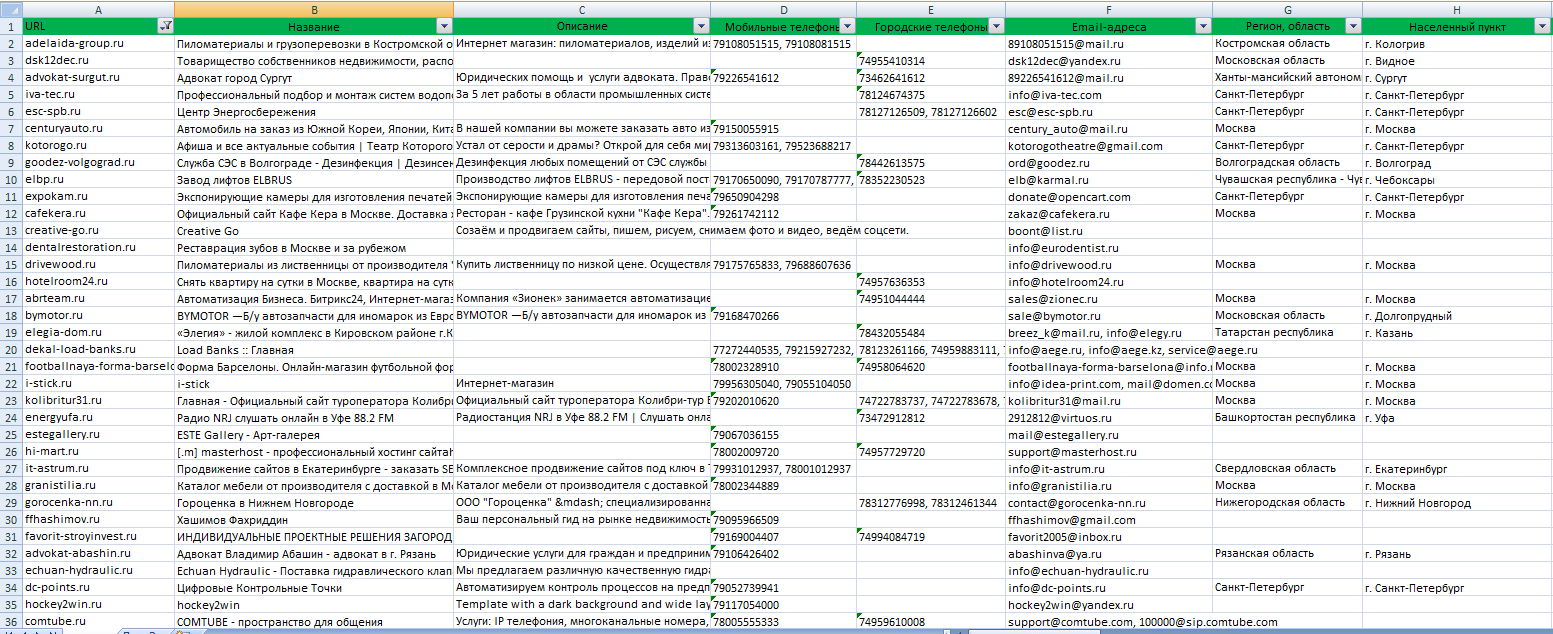Click the Creative Go name cell

pos(313,231)
